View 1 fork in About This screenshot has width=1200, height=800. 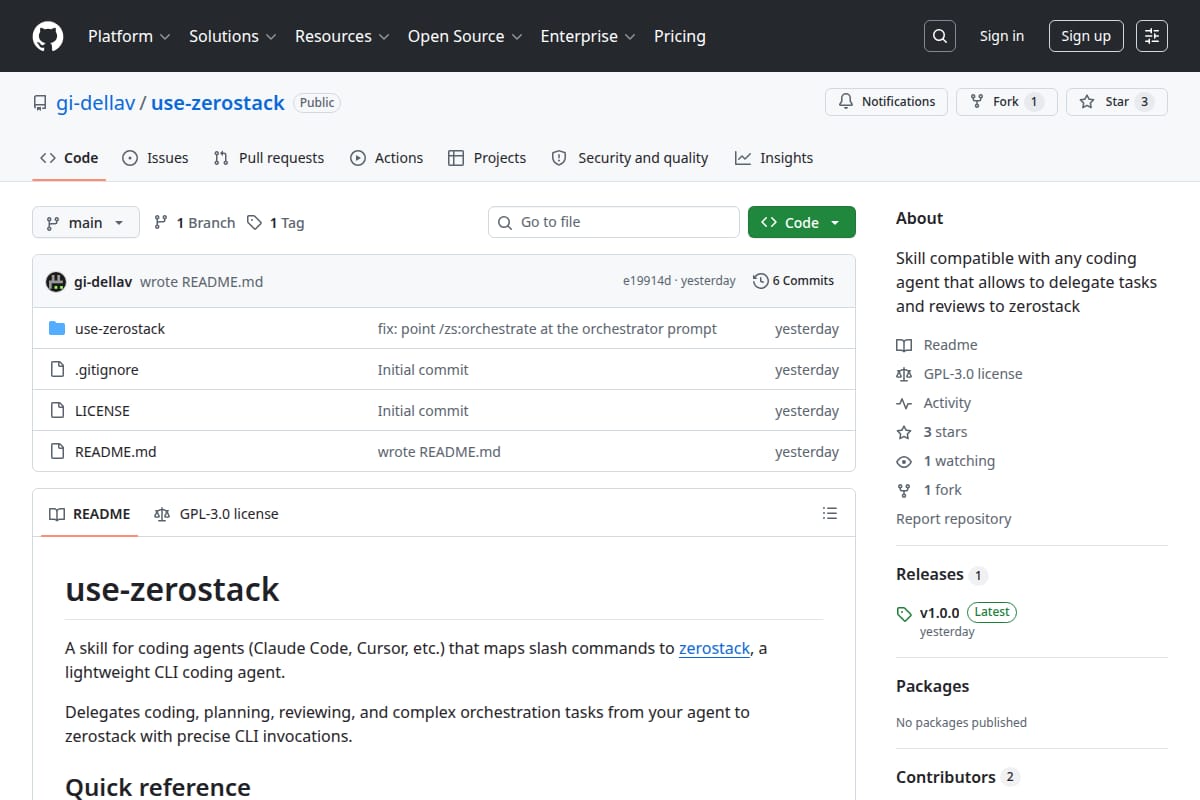(x=929, y=490)
